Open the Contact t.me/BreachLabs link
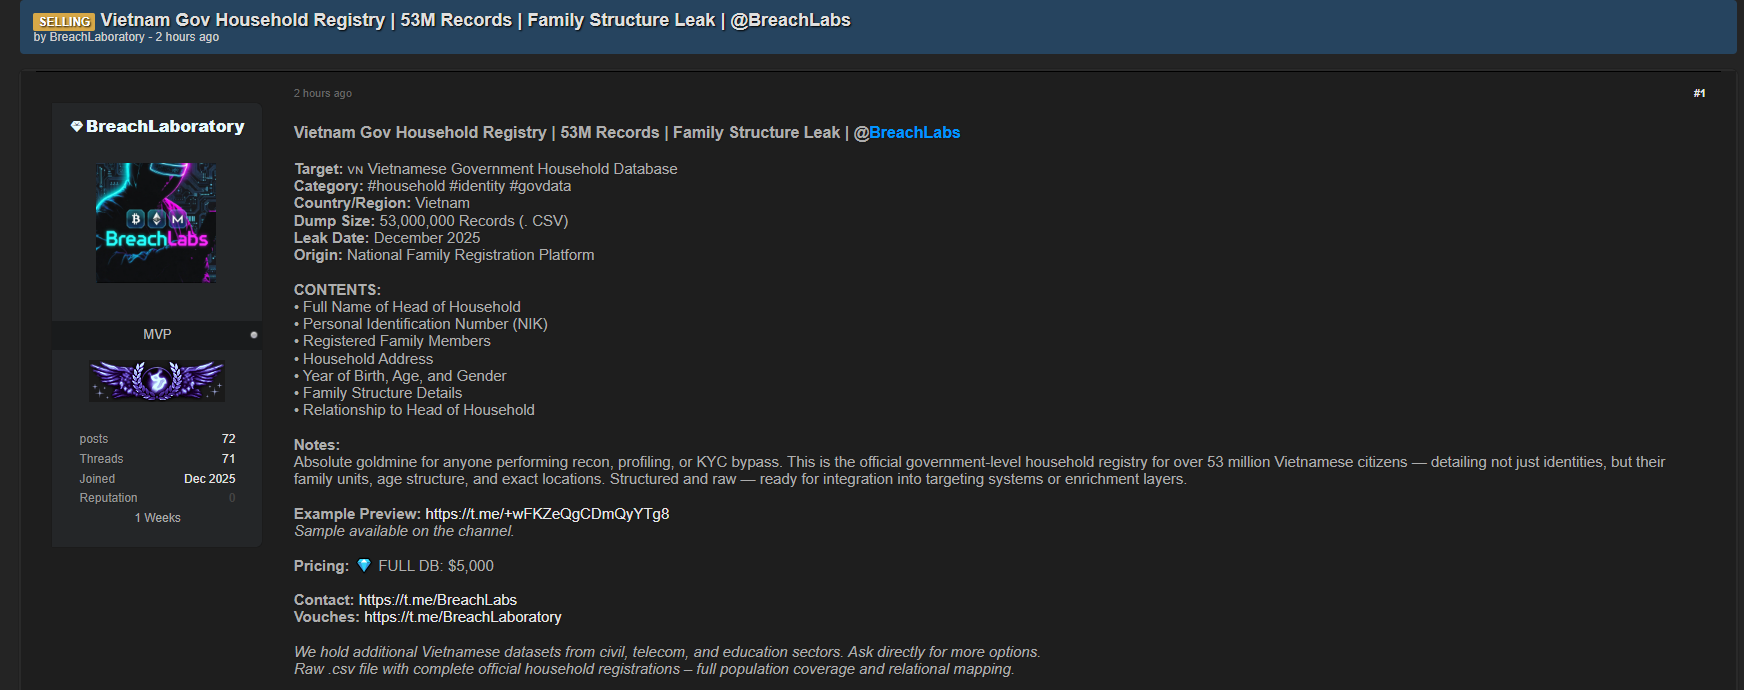This screenshot has width=1744, height=690. coord(438,600)
